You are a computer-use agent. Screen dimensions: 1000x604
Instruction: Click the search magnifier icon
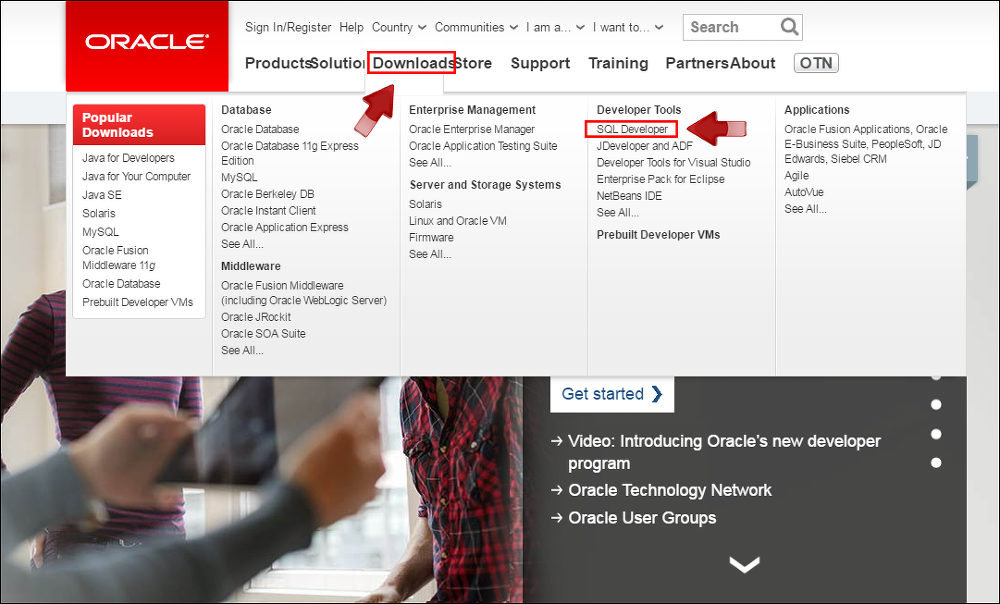[789, 27]
